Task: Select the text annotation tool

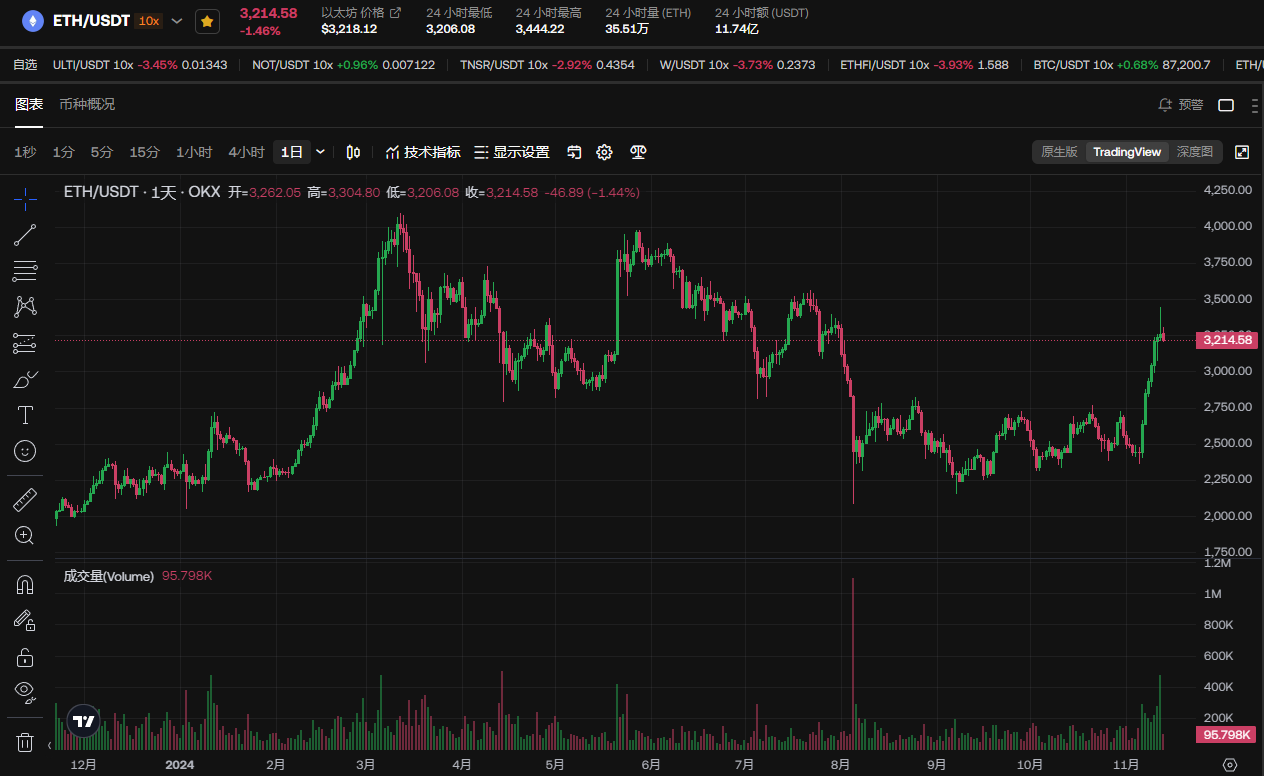Action: 25,414
